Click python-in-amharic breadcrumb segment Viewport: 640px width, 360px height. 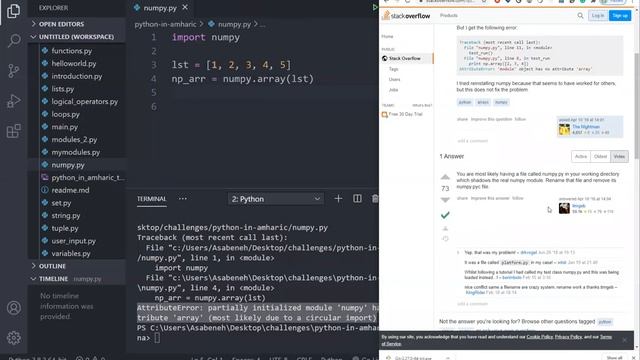(x=165, y=24)
